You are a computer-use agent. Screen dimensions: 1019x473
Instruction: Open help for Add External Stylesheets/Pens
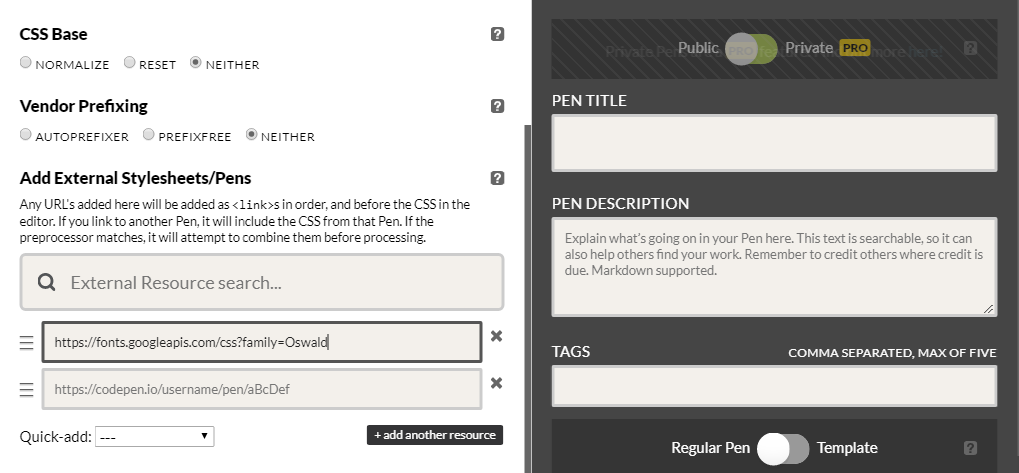[x=497, y=178]
